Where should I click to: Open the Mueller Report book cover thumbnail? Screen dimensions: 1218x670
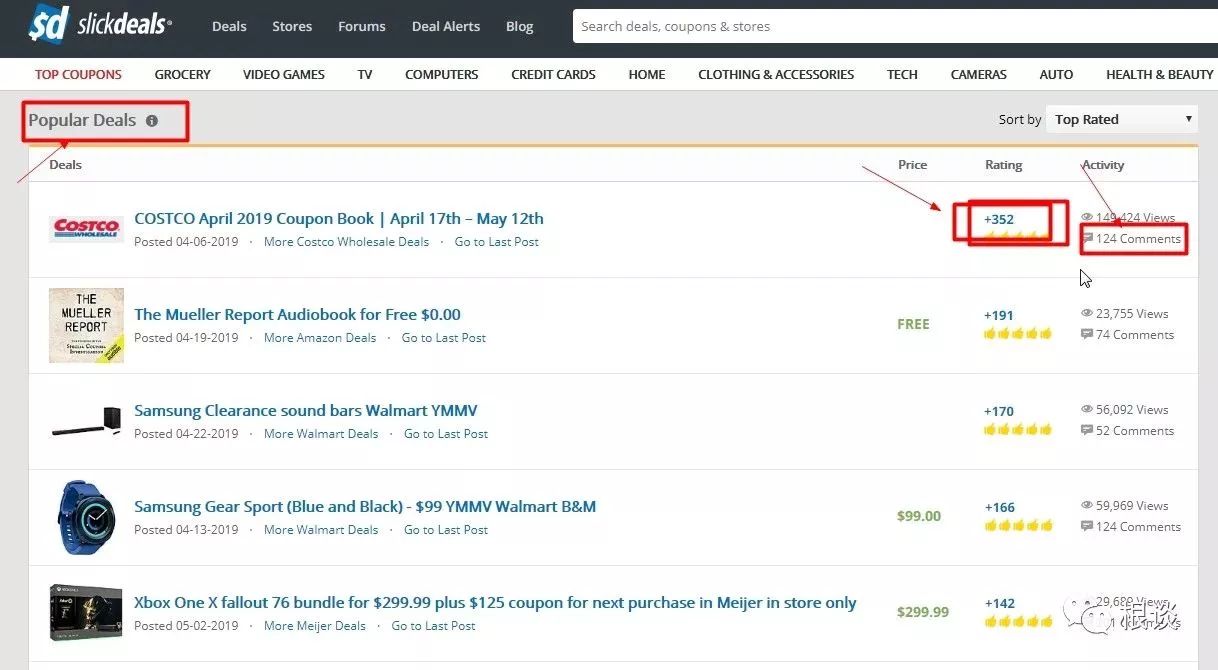86,325
